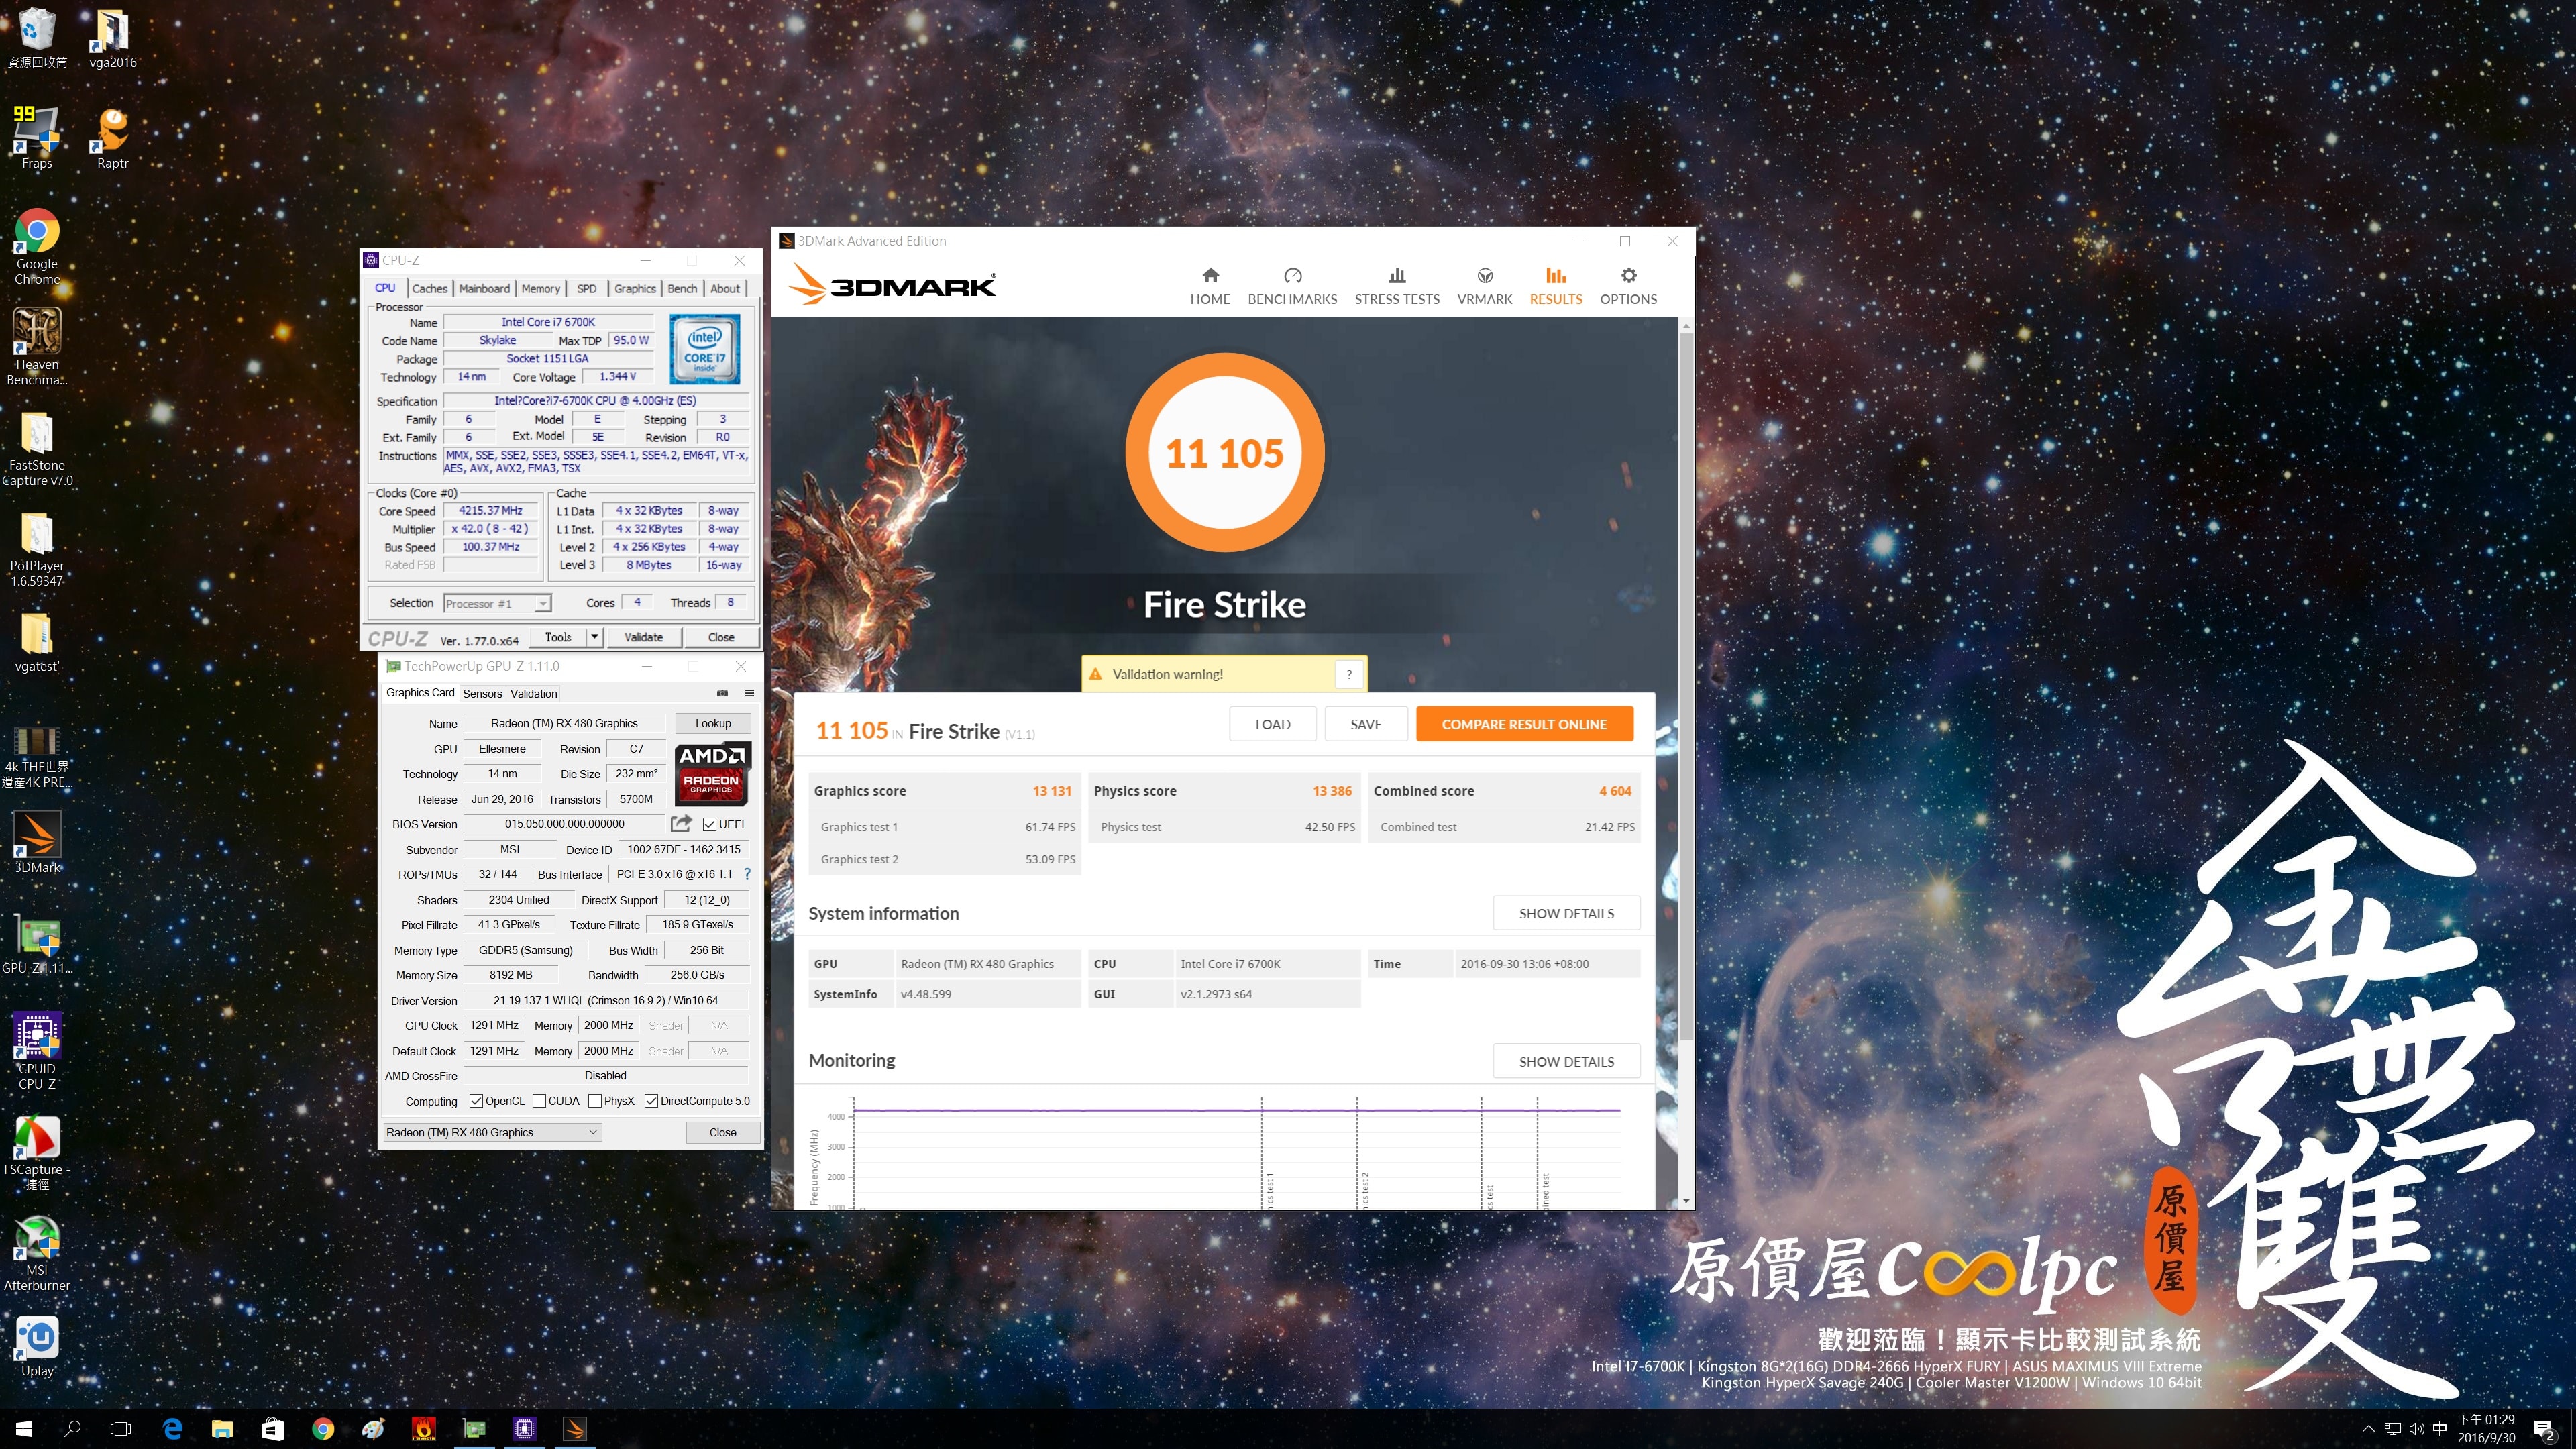Viewport: 2576px width, 1449px height.
Task: Switch to the Caches tab in CPU-Z
Action: pos(429,288)
